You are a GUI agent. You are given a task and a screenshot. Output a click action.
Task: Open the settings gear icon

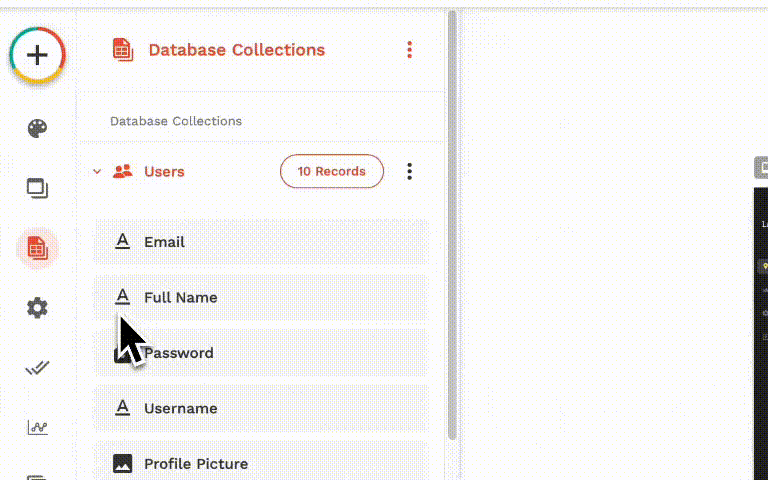(37, 308)
